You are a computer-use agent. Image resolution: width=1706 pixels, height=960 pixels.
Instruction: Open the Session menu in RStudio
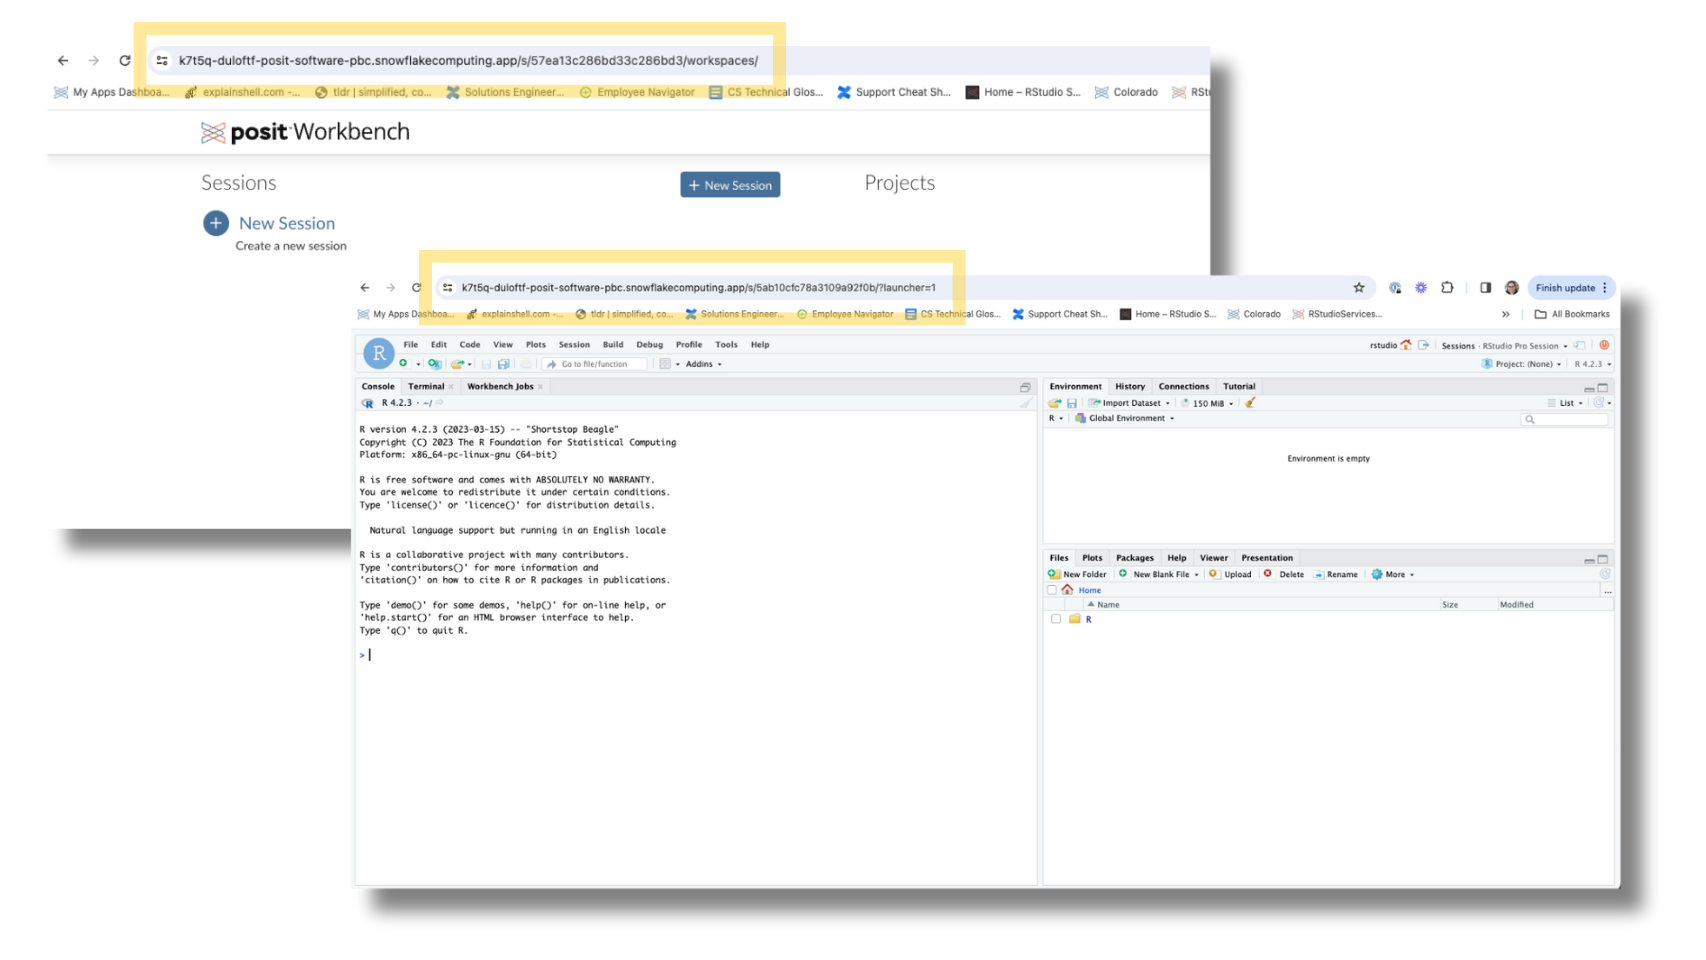(574, 344)
